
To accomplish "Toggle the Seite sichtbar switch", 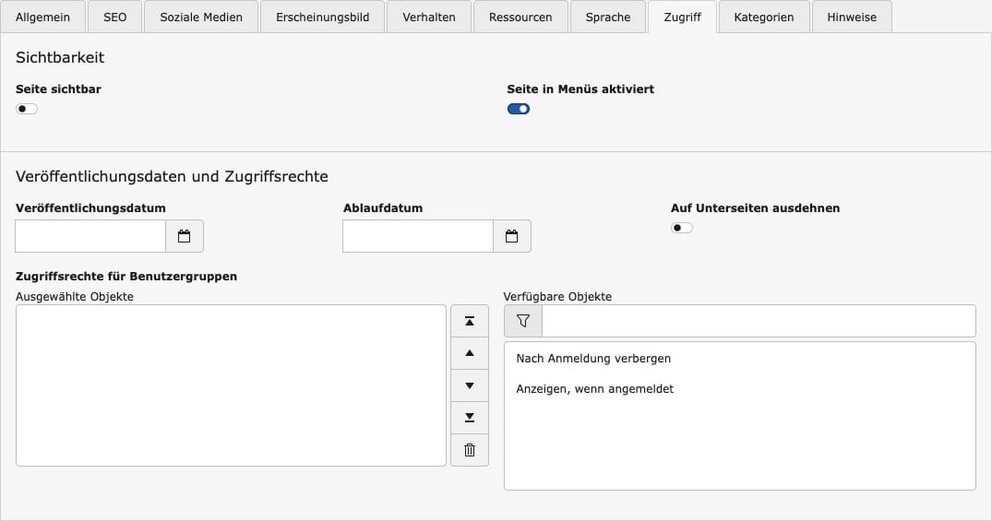I will pos(27,109).
